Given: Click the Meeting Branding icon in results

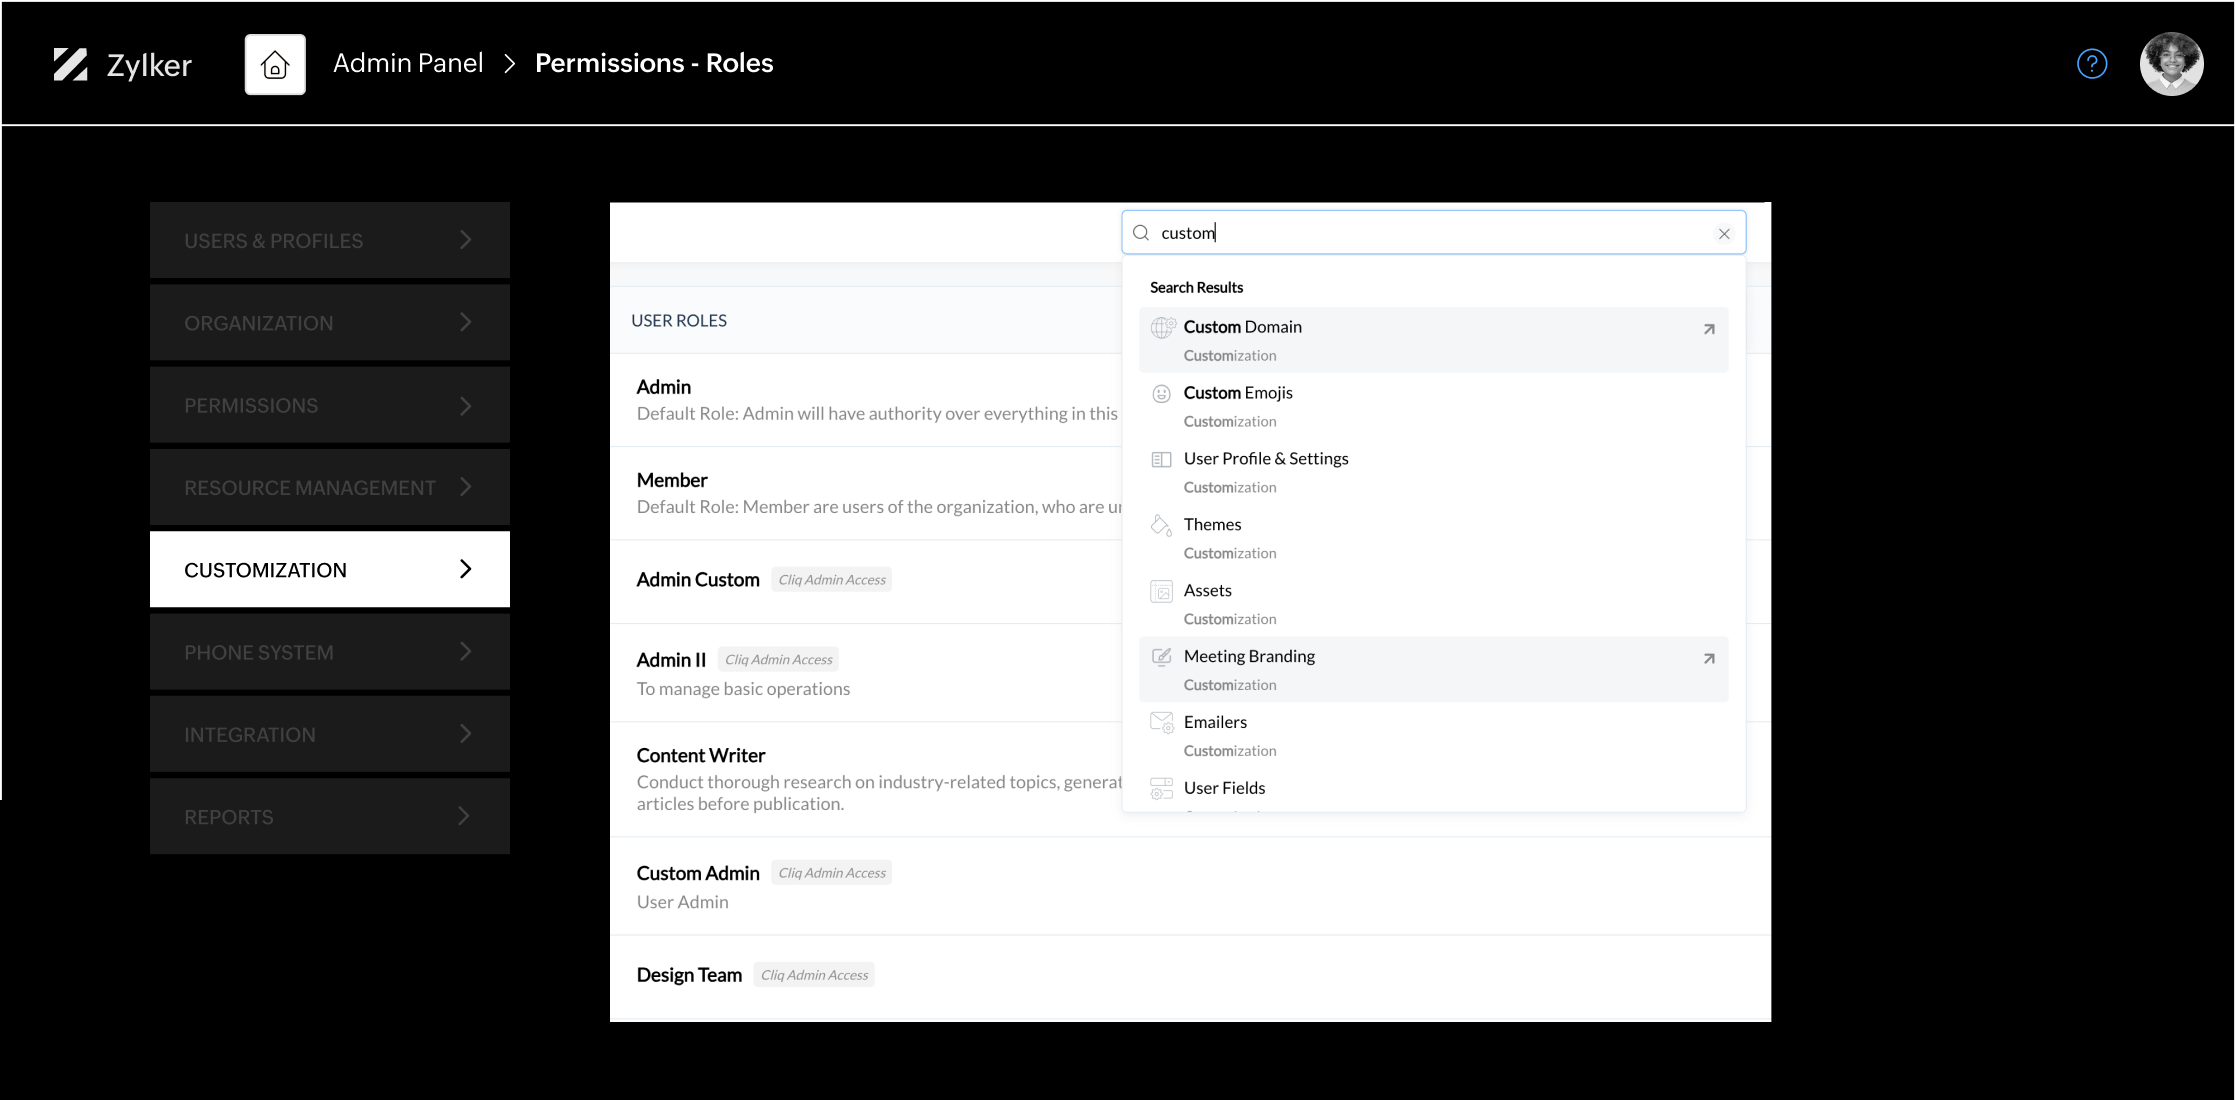Looking at the screenshot, I should pos(1161,656).
